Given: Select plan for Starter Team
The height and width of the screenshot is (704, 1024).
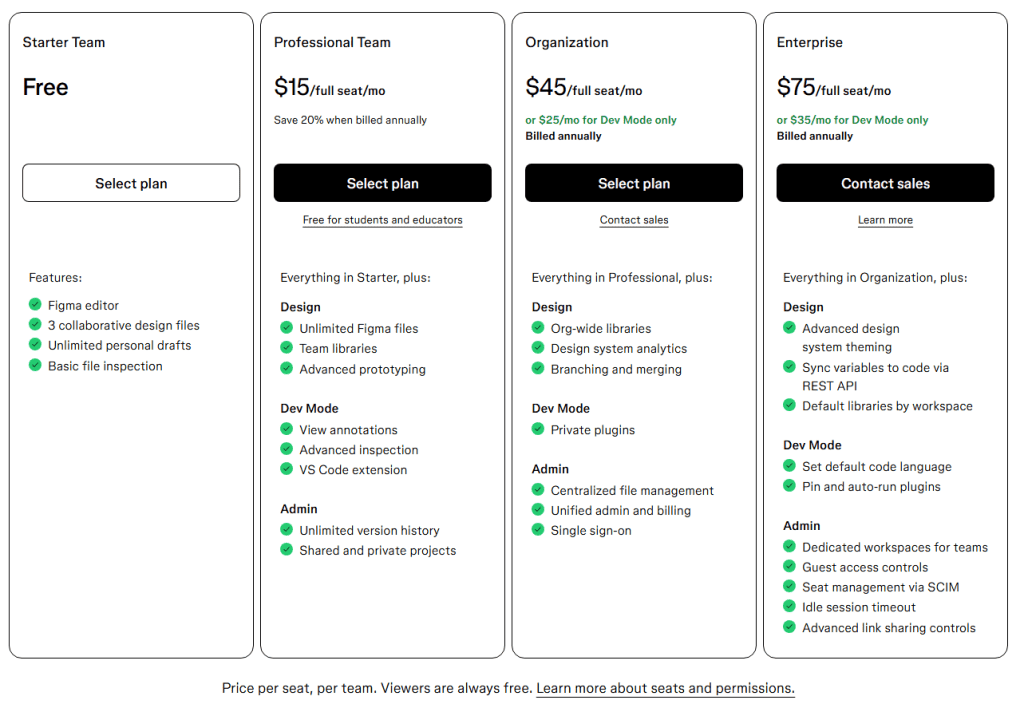Looking at the screenshot, I should pos(130,183).
